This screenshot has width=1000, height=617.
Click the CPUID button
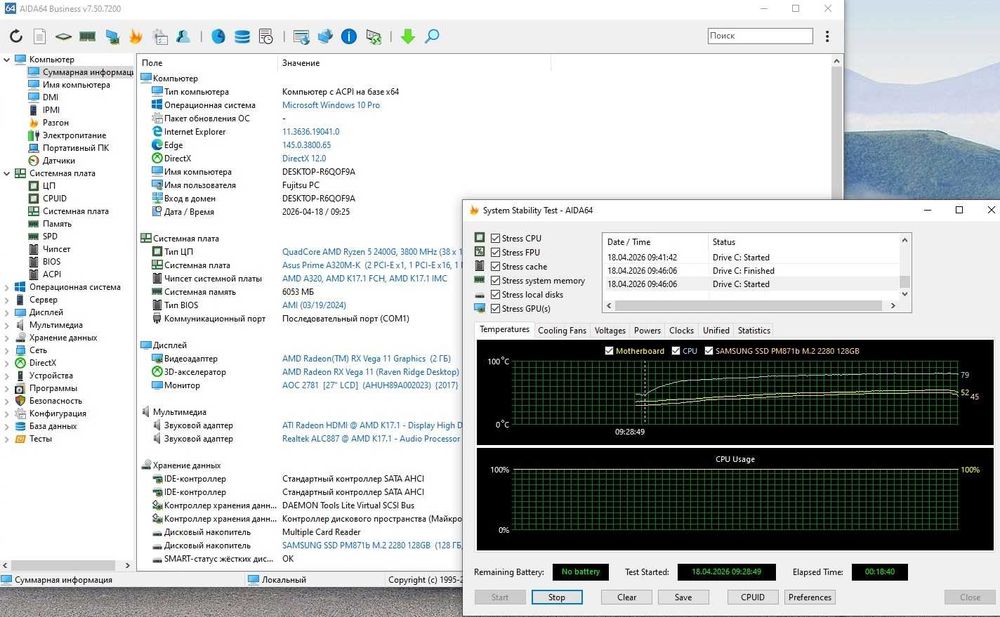[x=753, y=597]
